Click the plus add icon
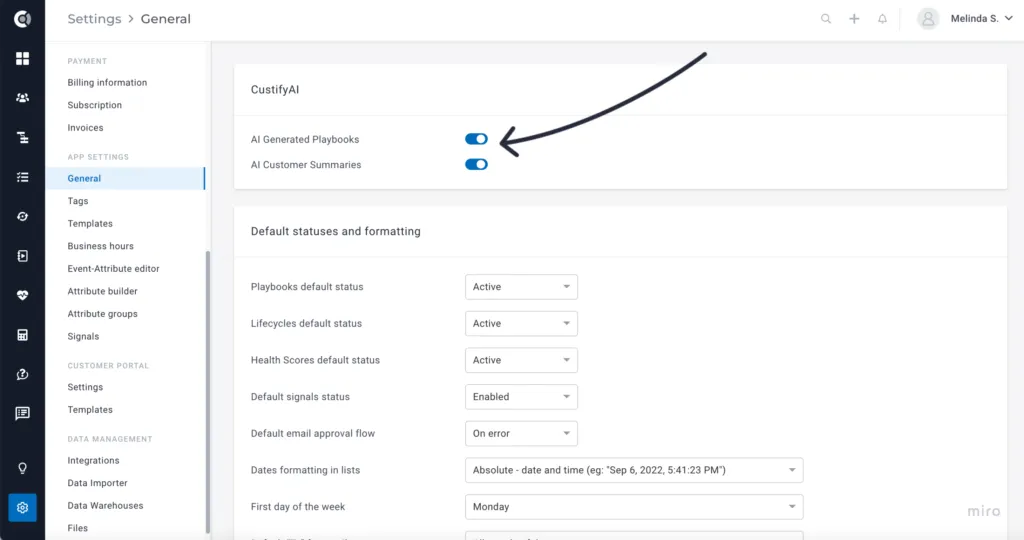The height and width of the screenshot is (540, 1024). pos(854,19)
